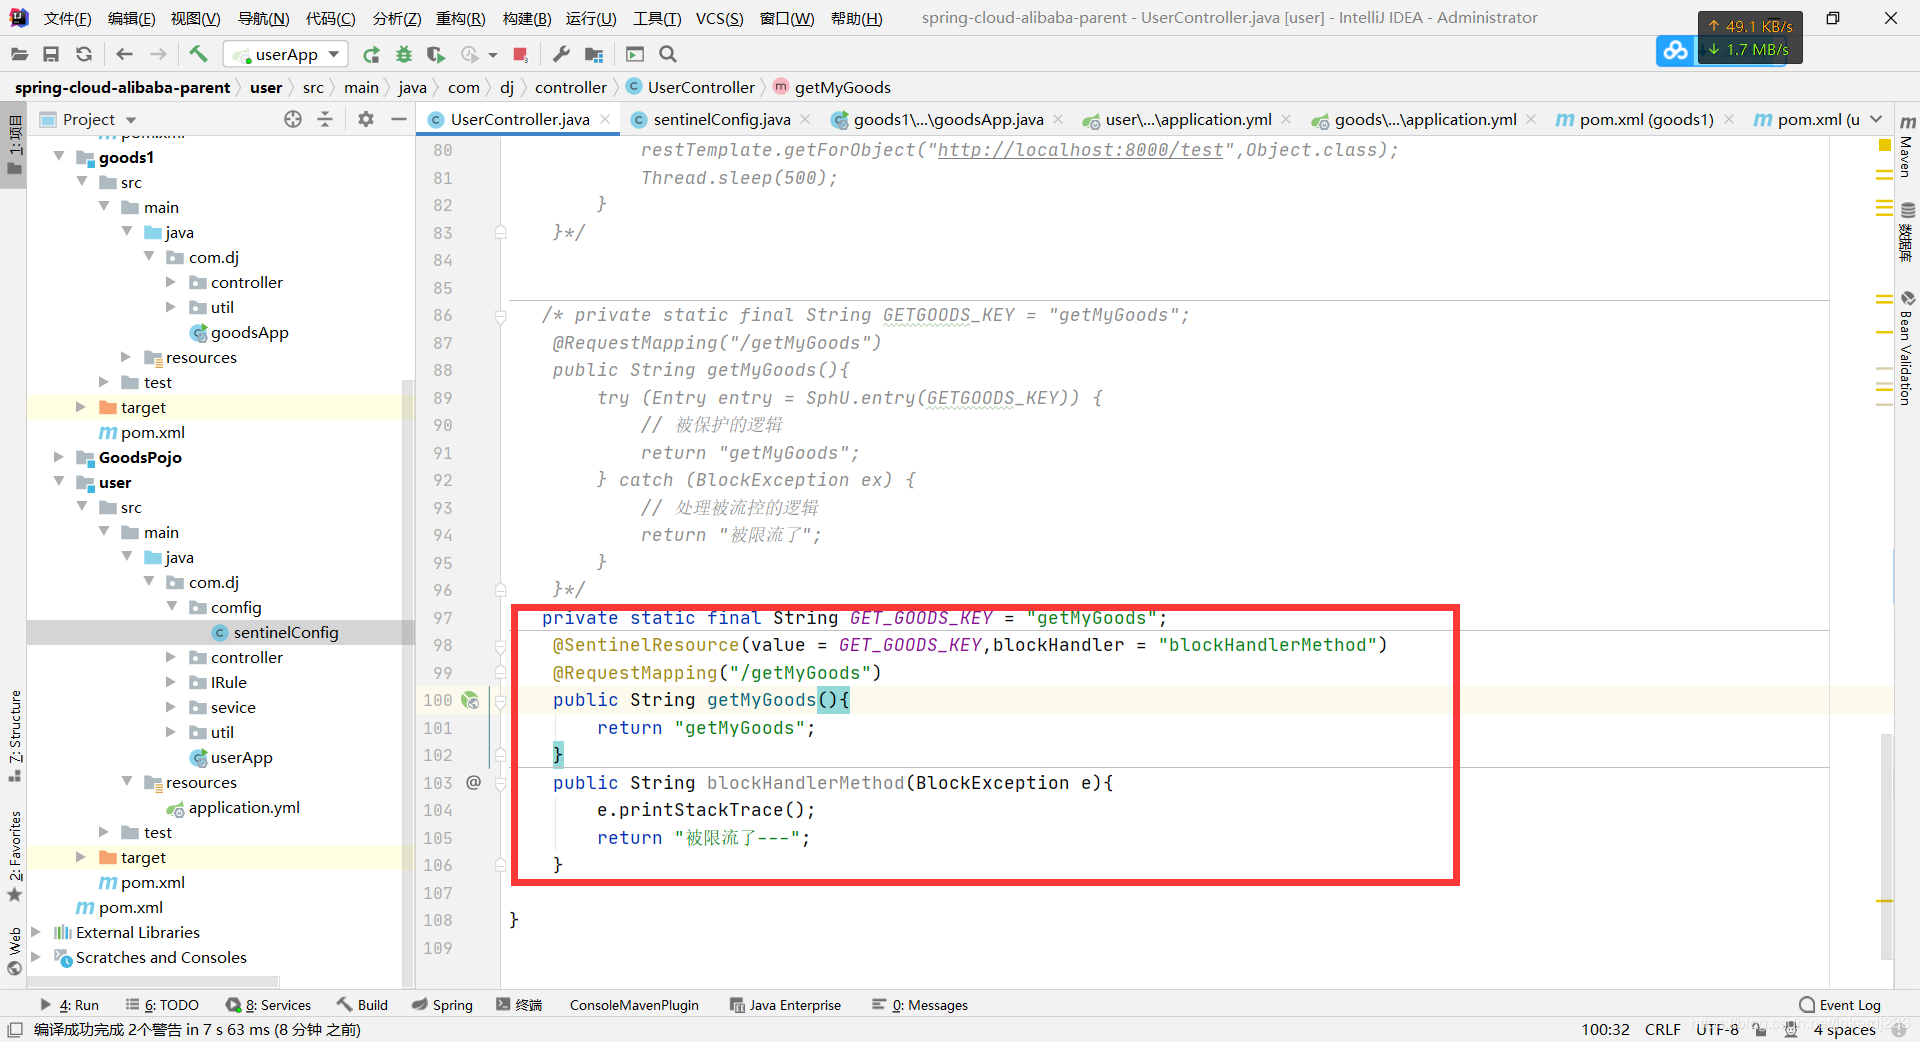Start debugging with the bug icon

pyautogui.click(x=404, y=54)
